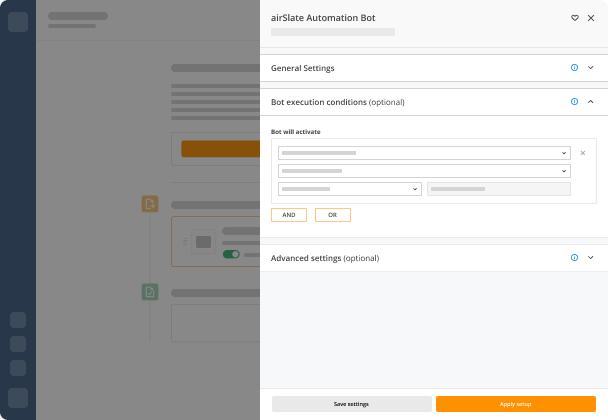Open info icon for General Settings
The height and width of the screenshot is (420, 608).
(574, 67)
